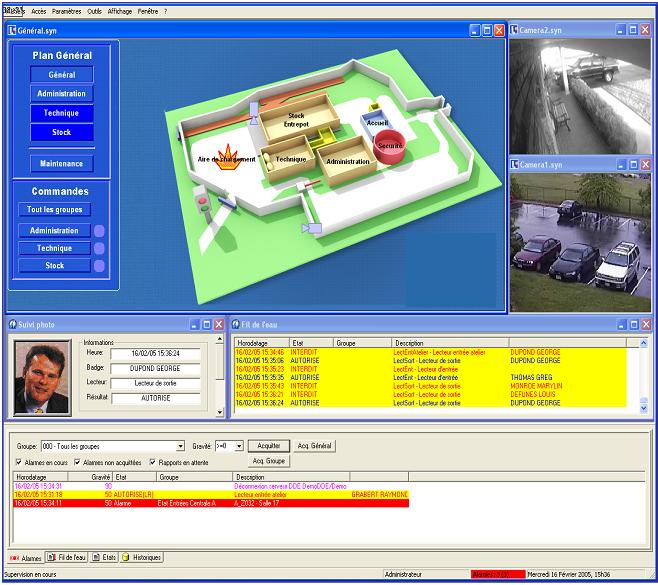Screen dimensions: 658x585
Task: Open the Groupe dropdown list
Action: coord(180,446)
